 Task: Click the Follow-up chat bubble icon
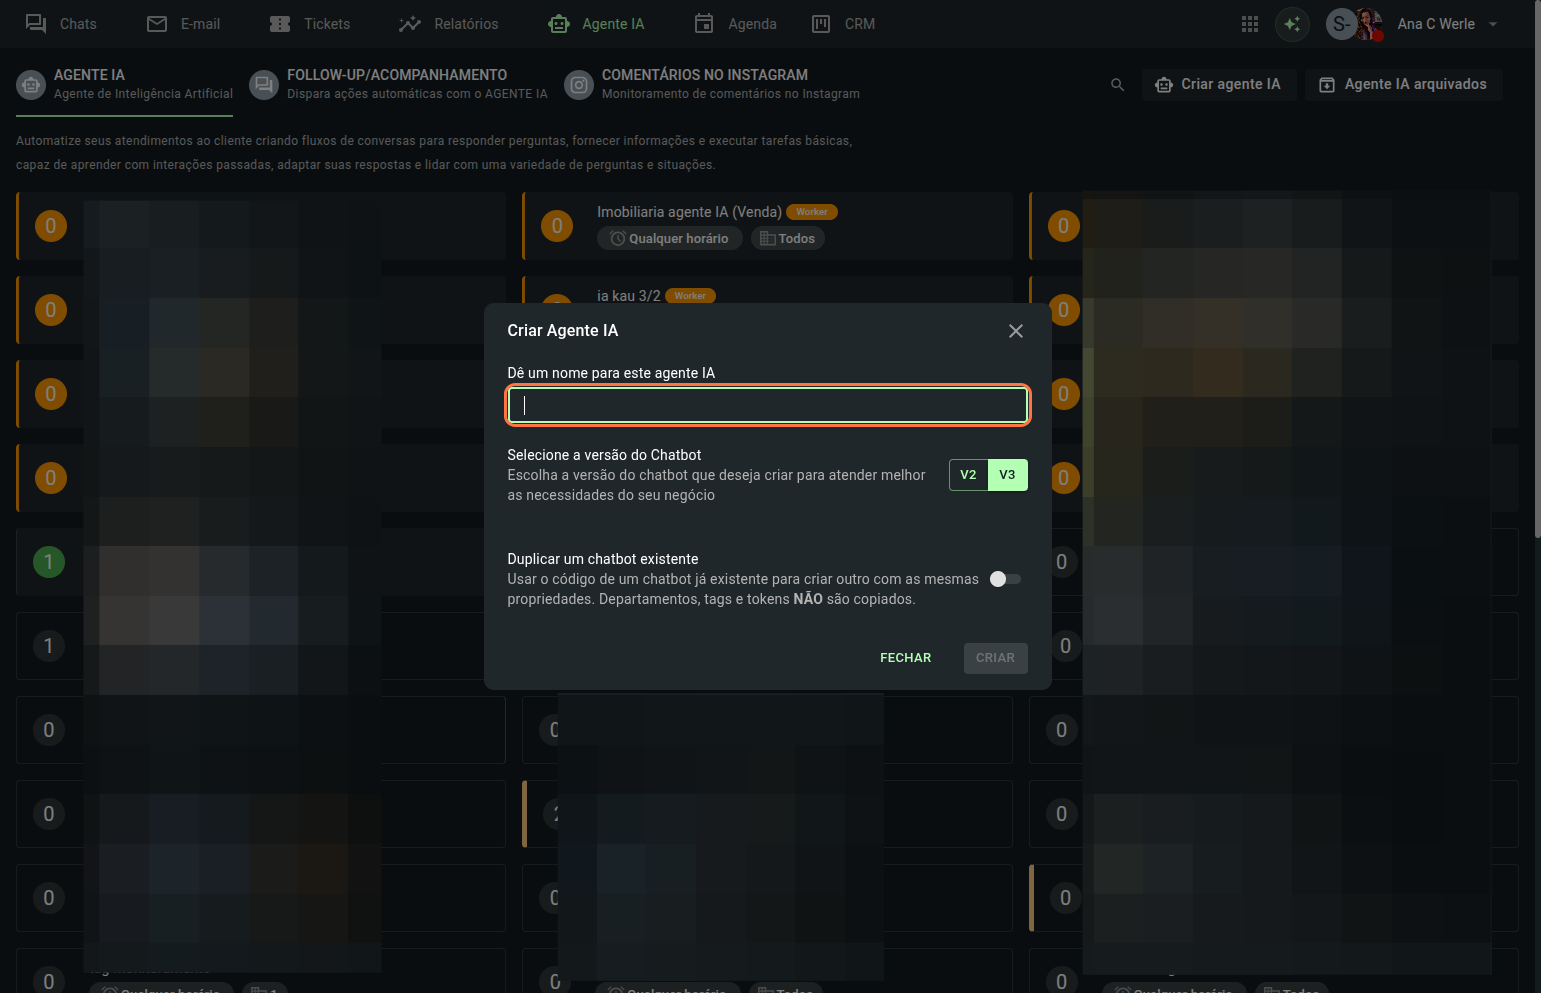click(264, 85)
